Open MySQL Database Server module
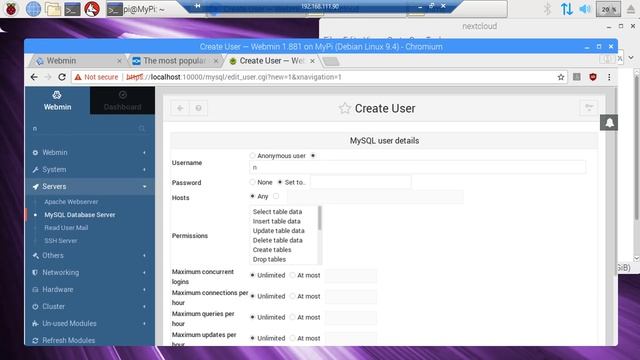This screenshot has width=640, height=360. pos(80,215)
